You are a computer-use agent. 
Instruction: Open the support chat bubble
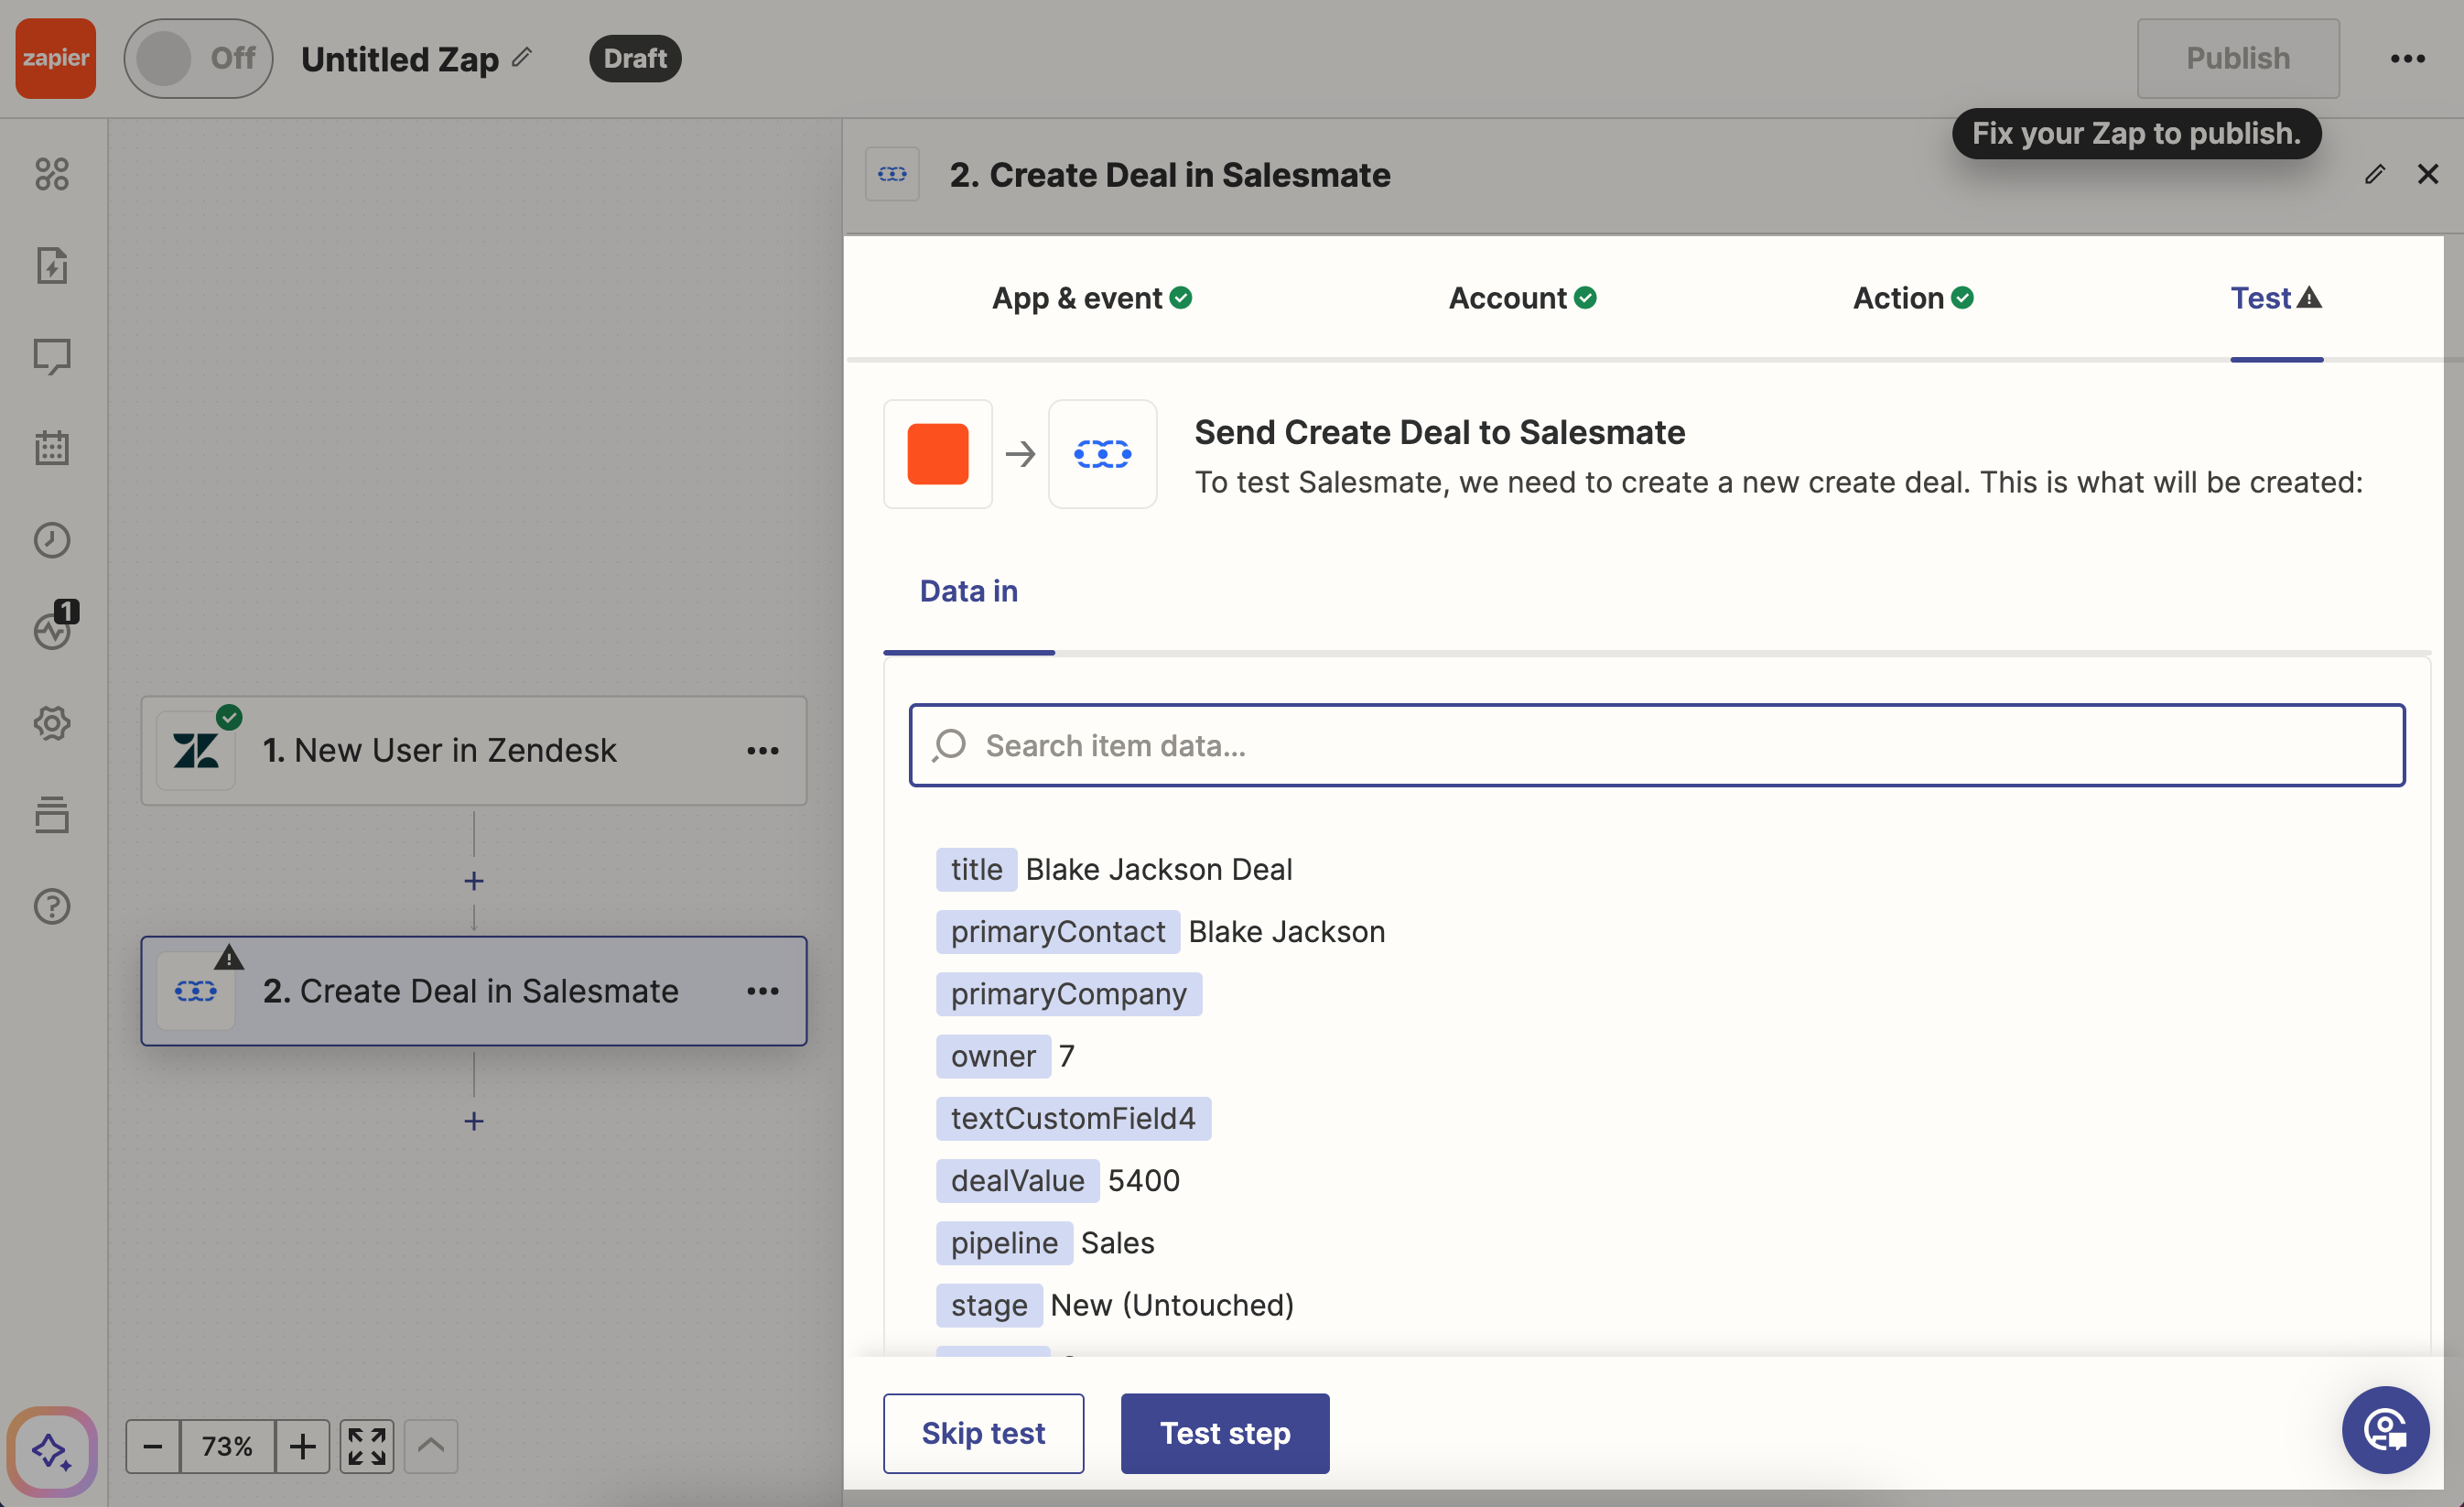pos(2386,1430)
